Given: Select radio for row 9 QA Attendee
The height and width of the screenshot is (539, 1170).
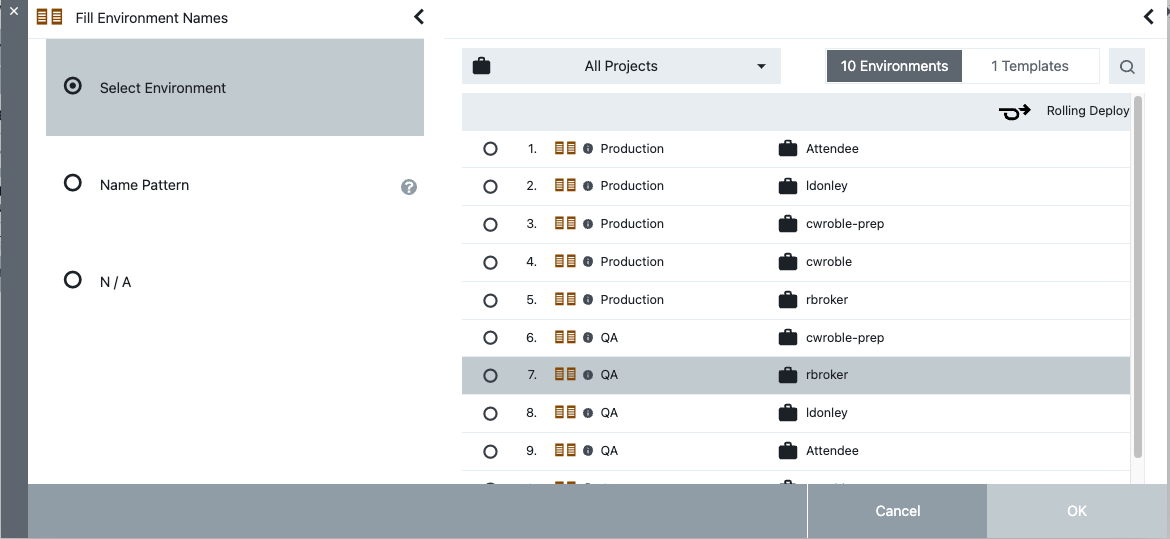Looking at the screenshot, I should point(490,451).
